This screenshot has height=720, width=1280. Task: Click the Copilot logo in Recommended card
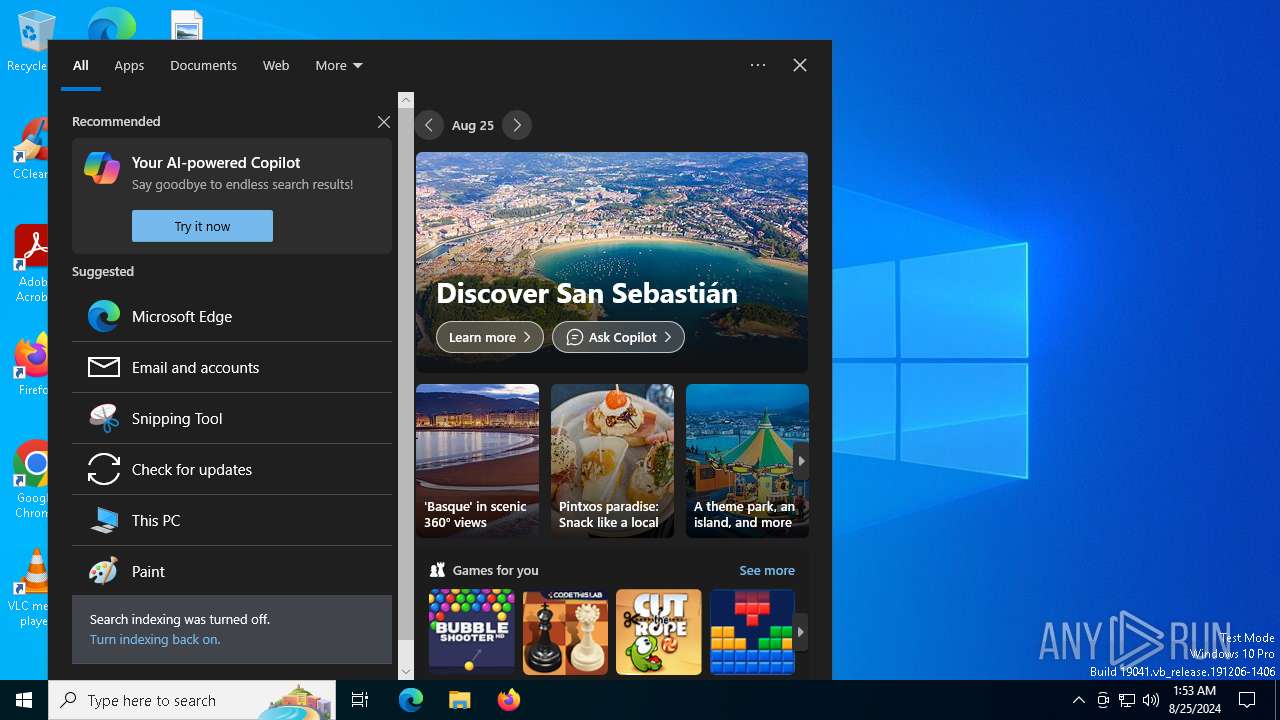tap(102, 168)
